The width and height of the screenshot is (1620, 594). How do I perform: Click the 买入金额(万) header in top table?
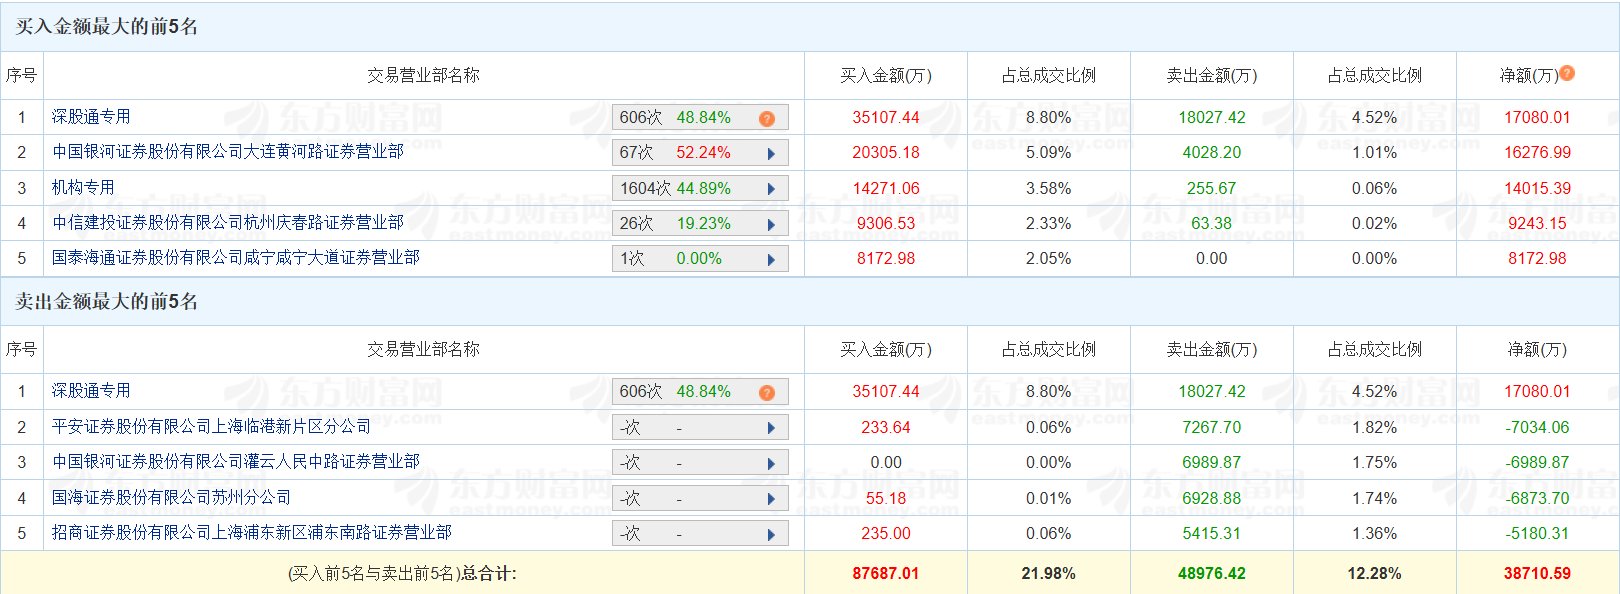[885, 75]
